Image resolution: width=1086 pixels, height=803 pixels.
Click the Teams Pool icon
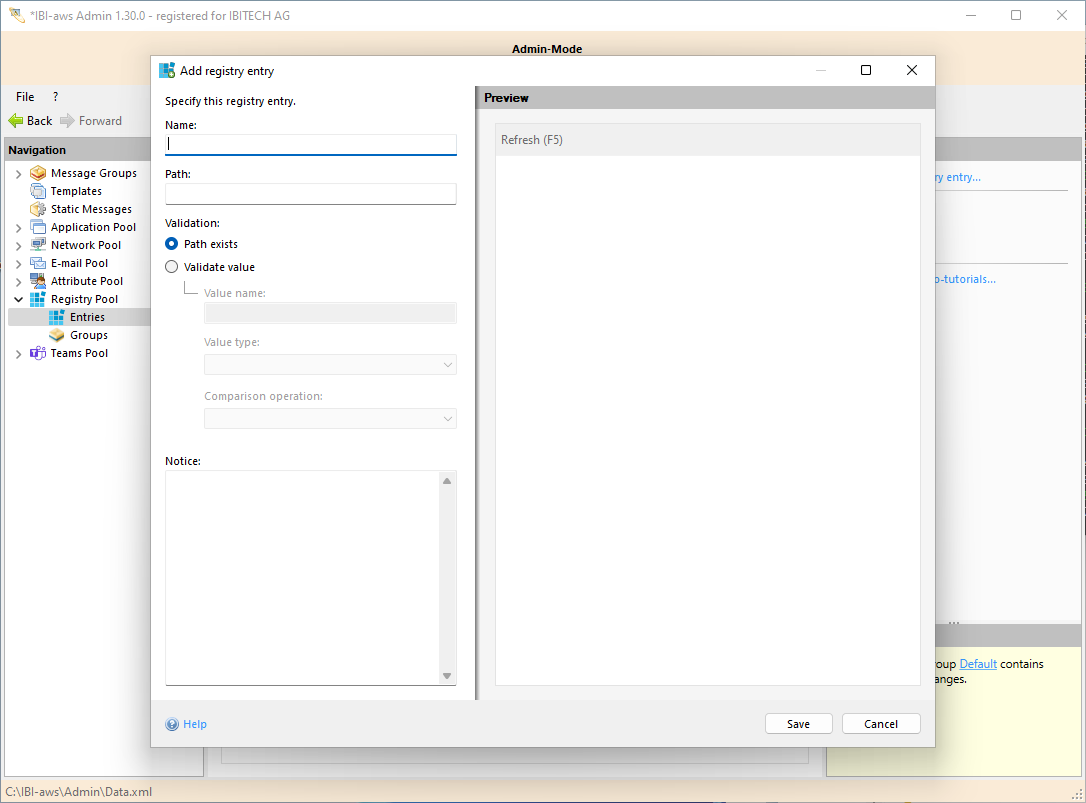pyautogui.click(x=38, y=353)
